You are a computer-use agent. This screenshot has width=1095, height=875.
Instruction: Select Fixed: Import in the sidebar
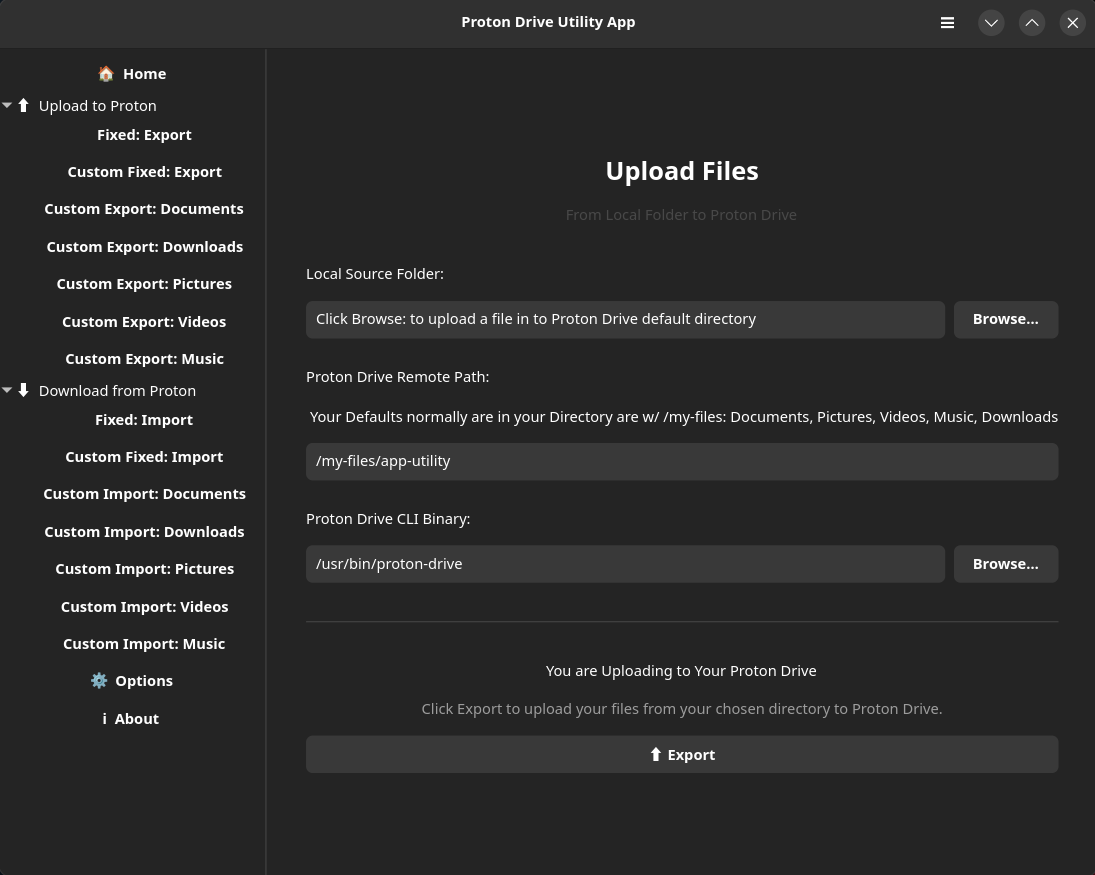(144, 420)
